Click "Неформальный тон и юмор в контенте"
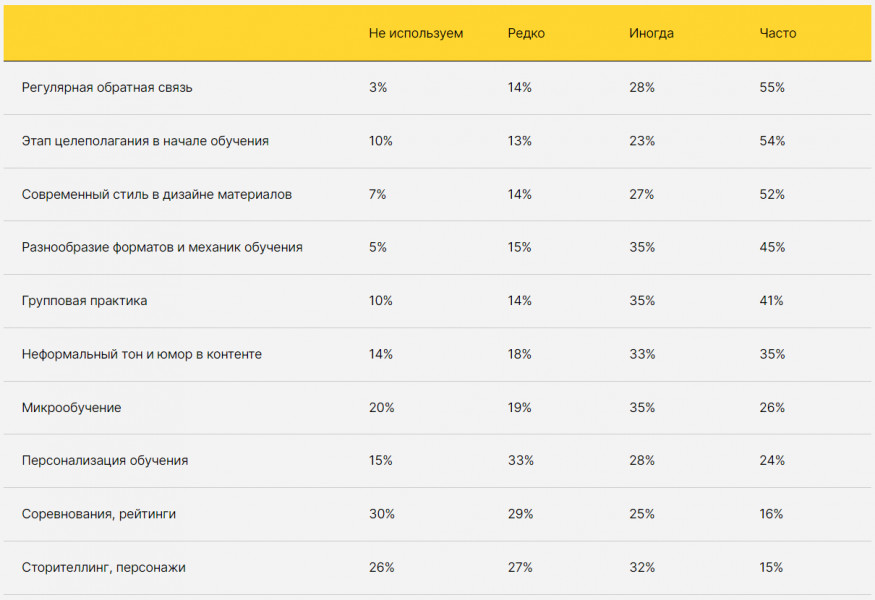875x600 pixels. click(142, 354)
